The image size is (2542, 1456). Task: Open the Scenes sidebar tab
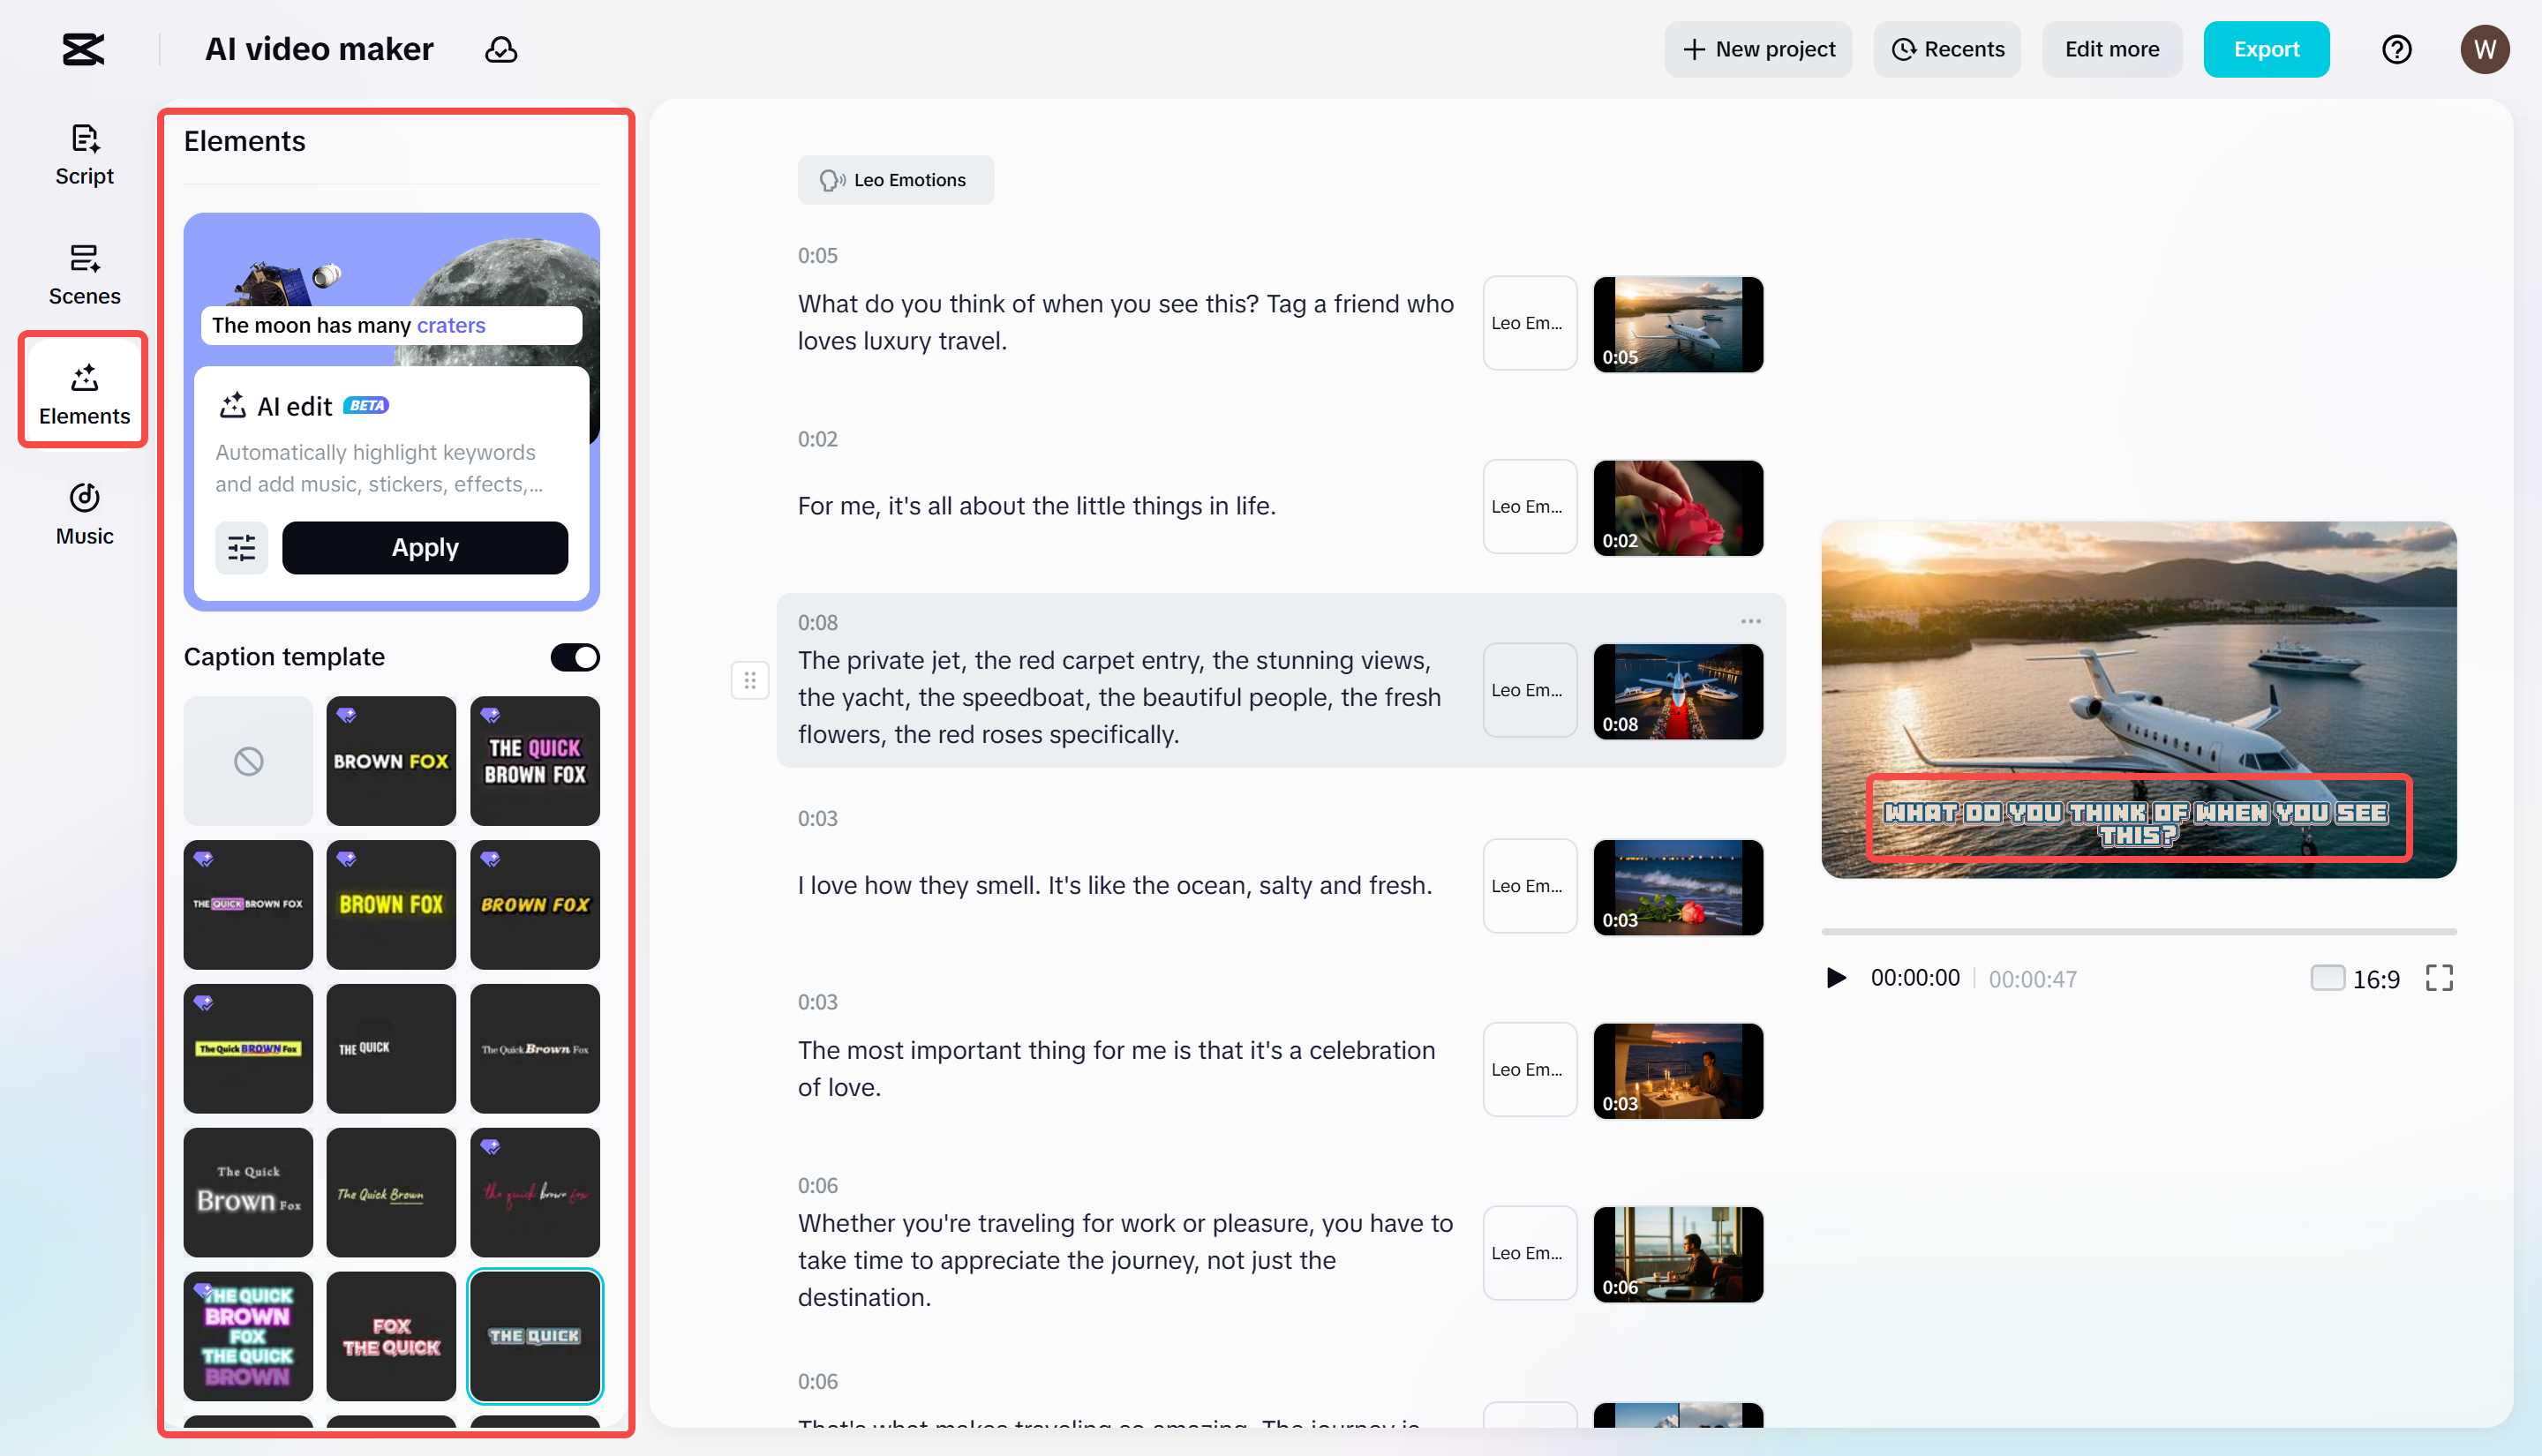click(84, 276)
